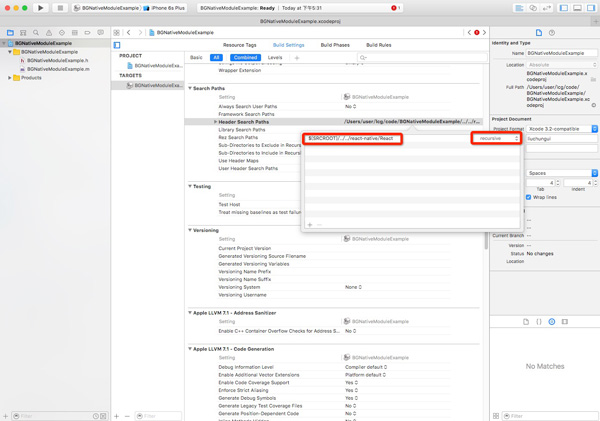
Task: Toggle the Wrap lines checkbox
Action: click(528, 197)
